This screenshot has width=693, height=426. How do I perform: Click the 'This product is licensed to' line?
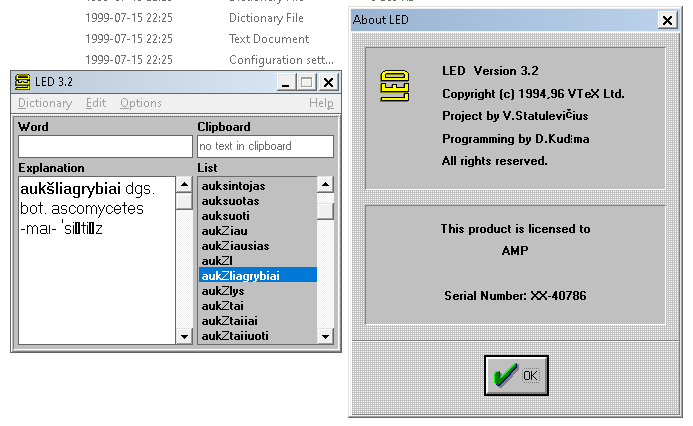(515, 229)
